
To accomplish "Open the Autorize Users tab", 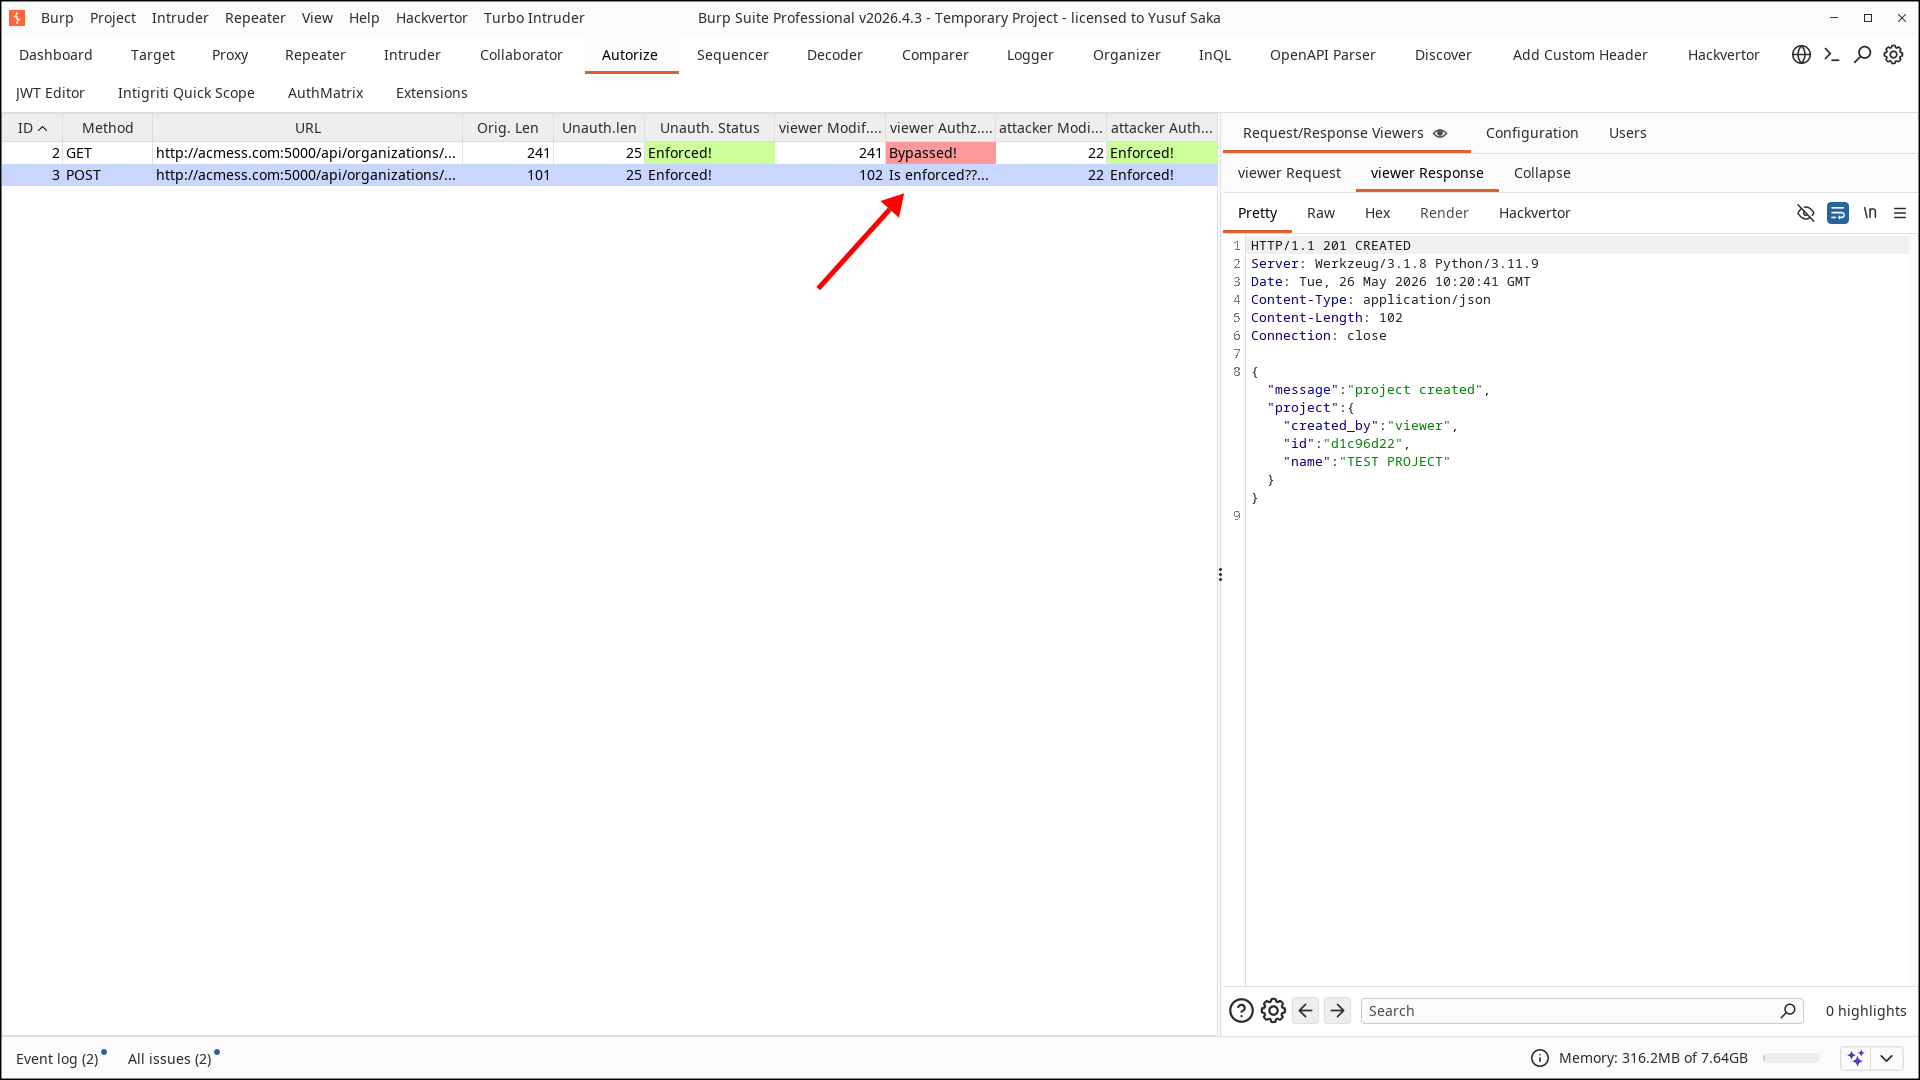I will click(1627, 133).
